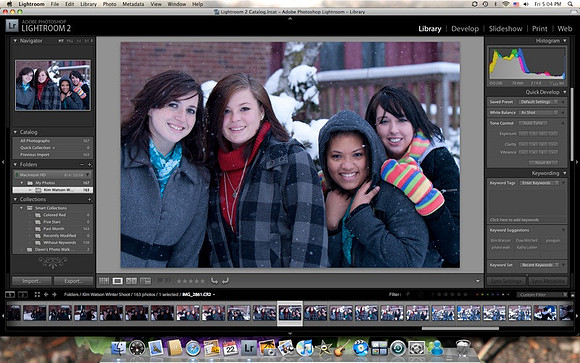Collapse the Navigator panel
580x363 pixels.
coord(15,41)
